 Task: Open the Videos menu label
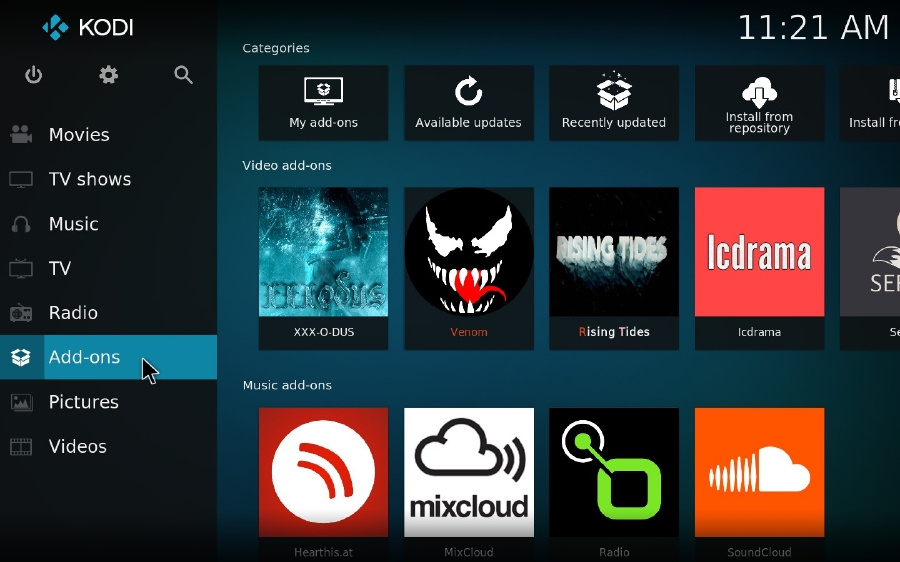click(x=78, y=447)
